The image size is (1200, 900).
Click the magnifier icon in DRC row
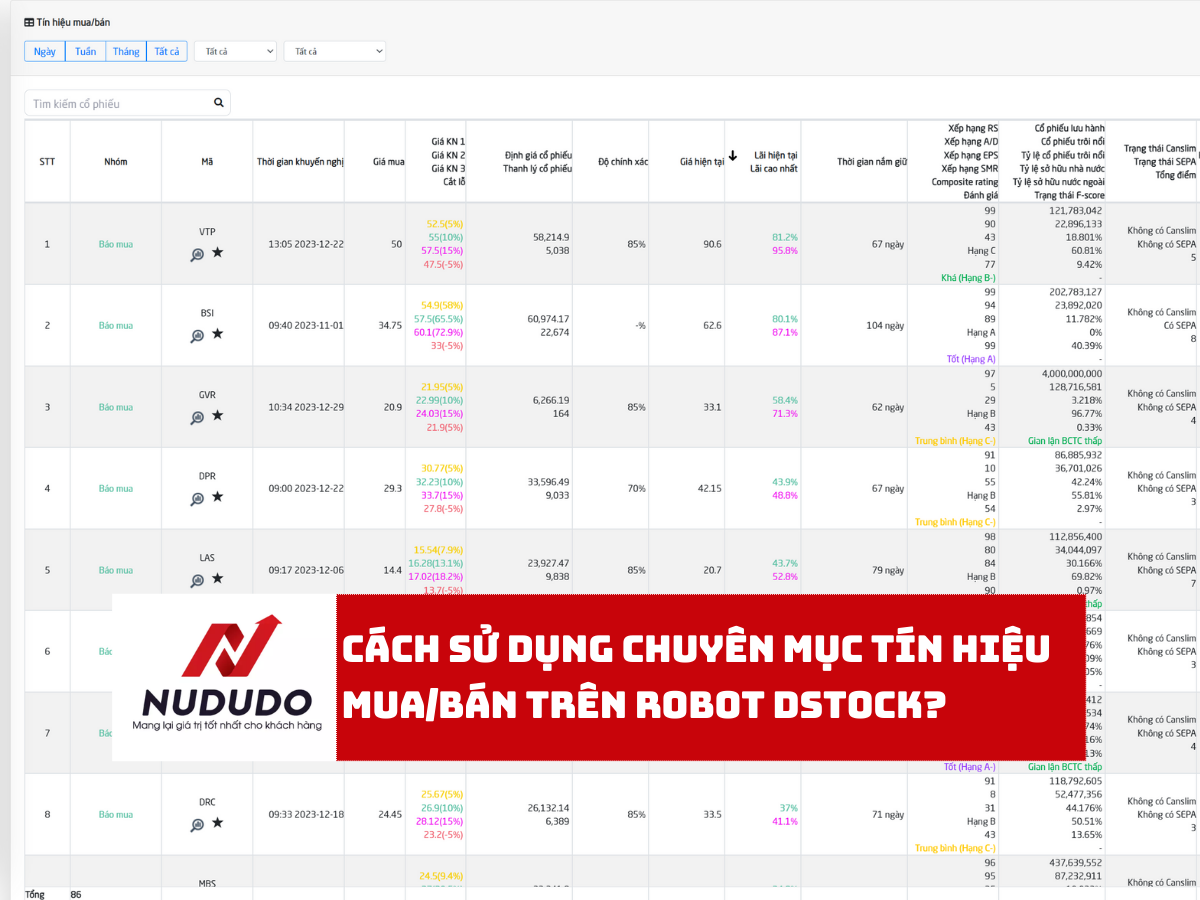tap(197, 824)
